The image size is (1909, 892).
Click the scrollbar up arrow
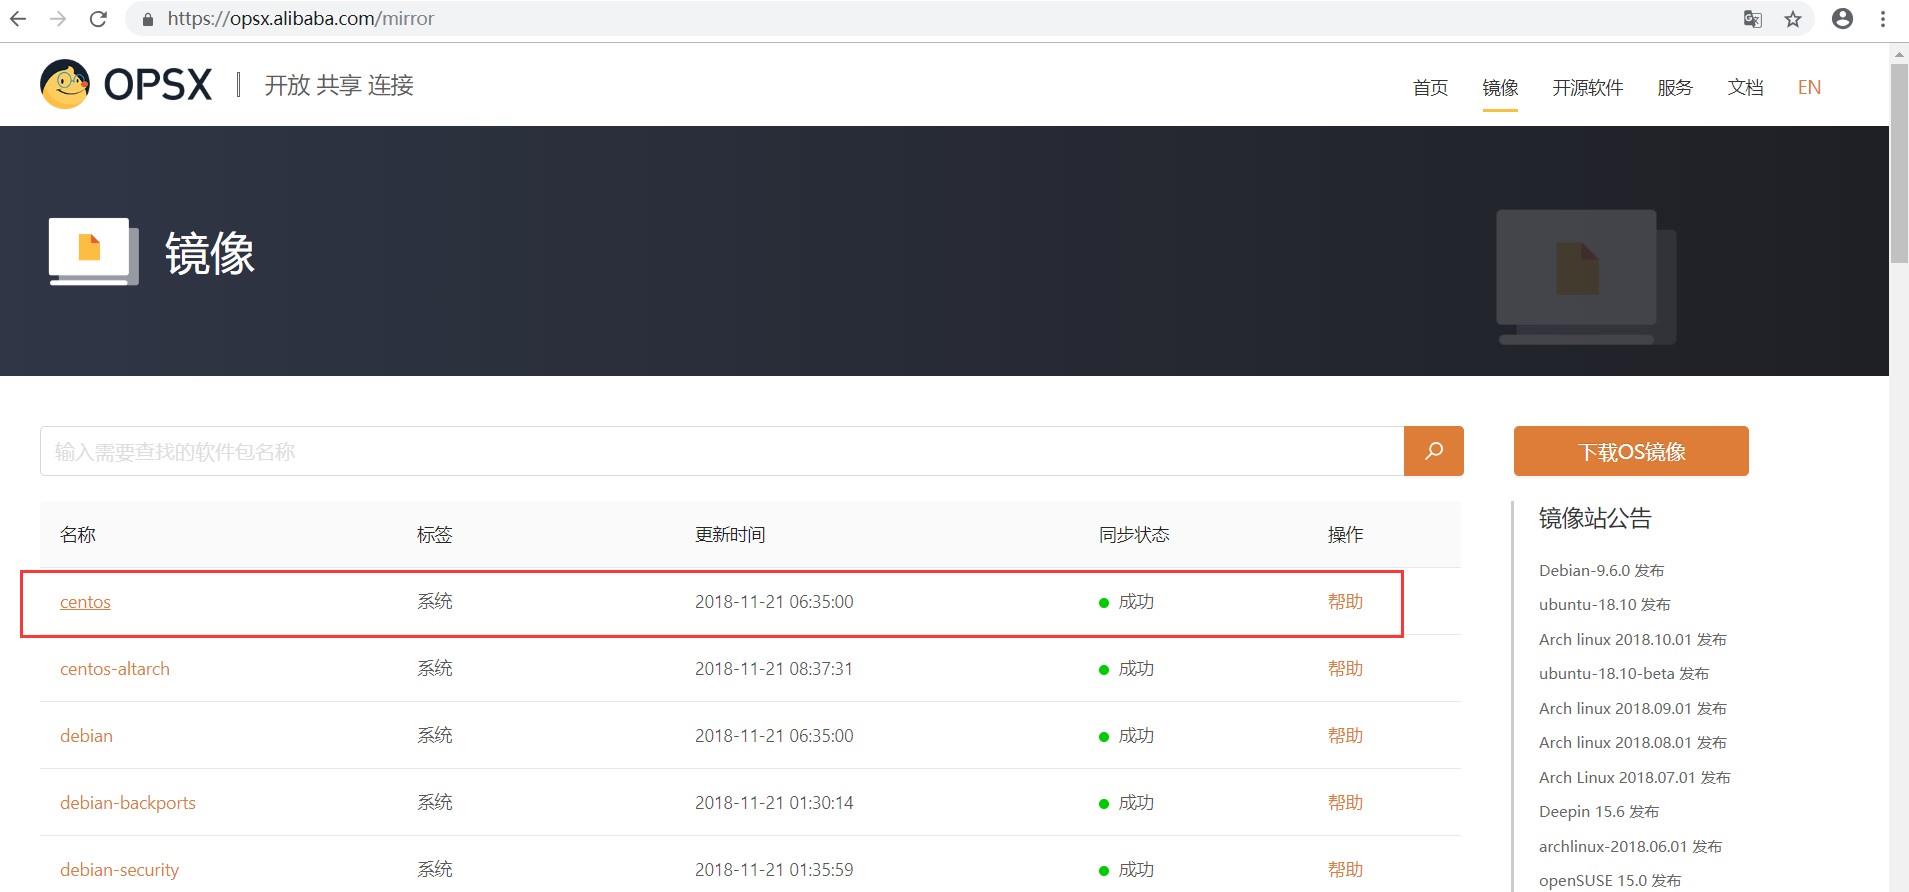click(1899, 54)
